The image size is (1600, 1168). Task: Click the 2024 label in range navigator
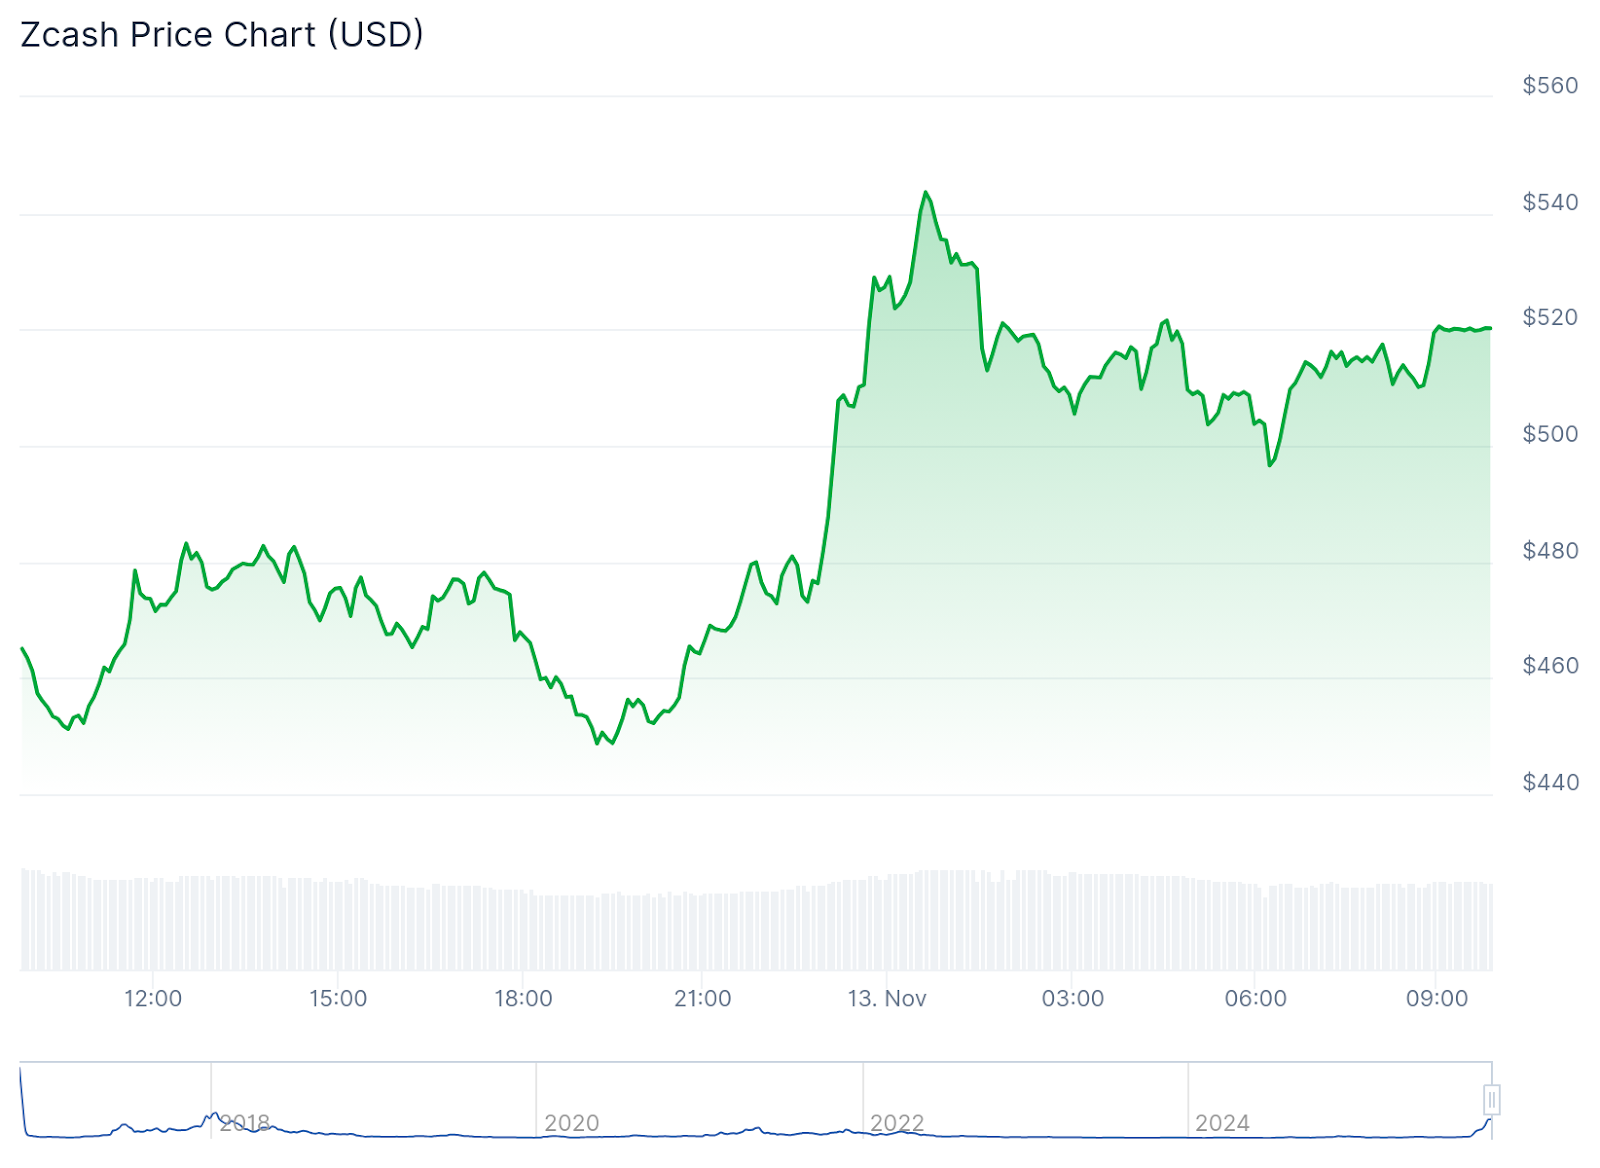coord(1222,1123)
